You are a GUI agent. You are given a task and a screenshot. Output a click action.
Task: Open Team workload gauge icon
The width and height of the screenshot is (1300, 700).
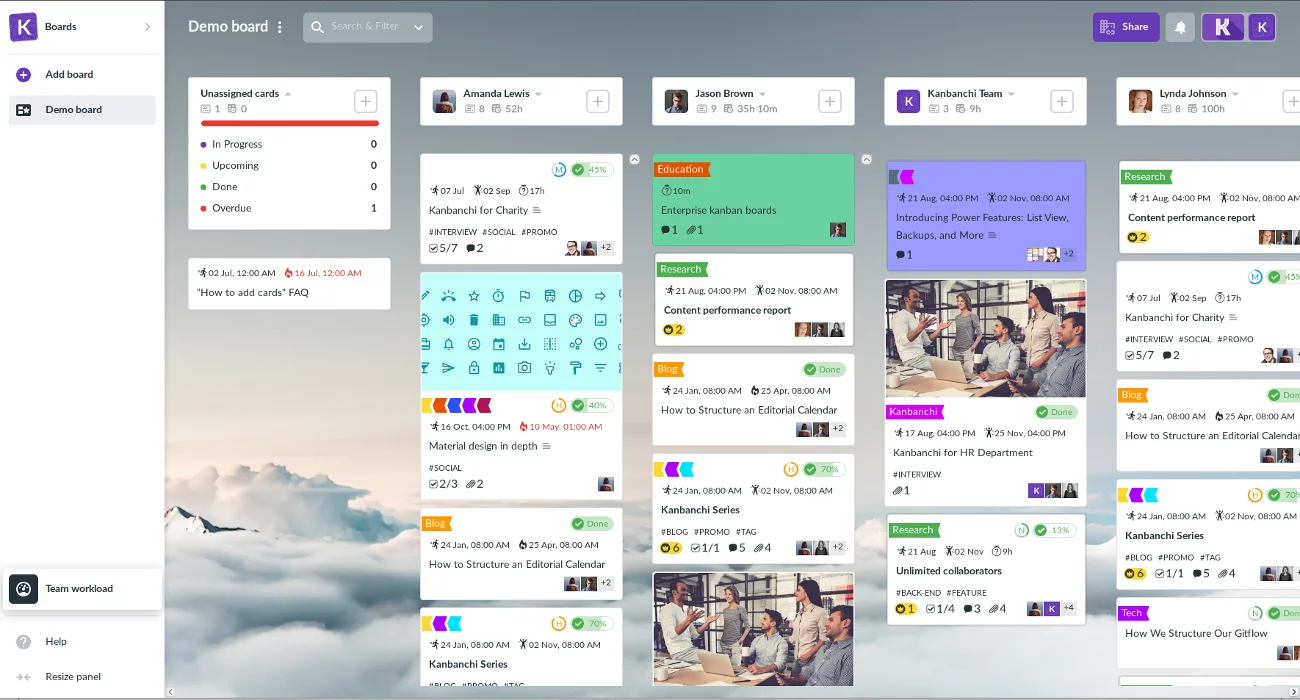[x=24, y=589]
